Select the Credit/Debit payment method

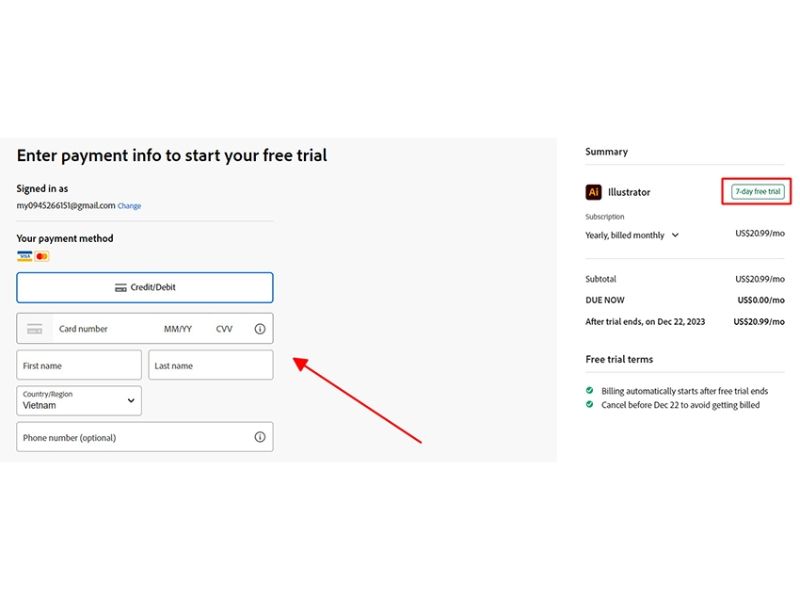coord(145,287)
